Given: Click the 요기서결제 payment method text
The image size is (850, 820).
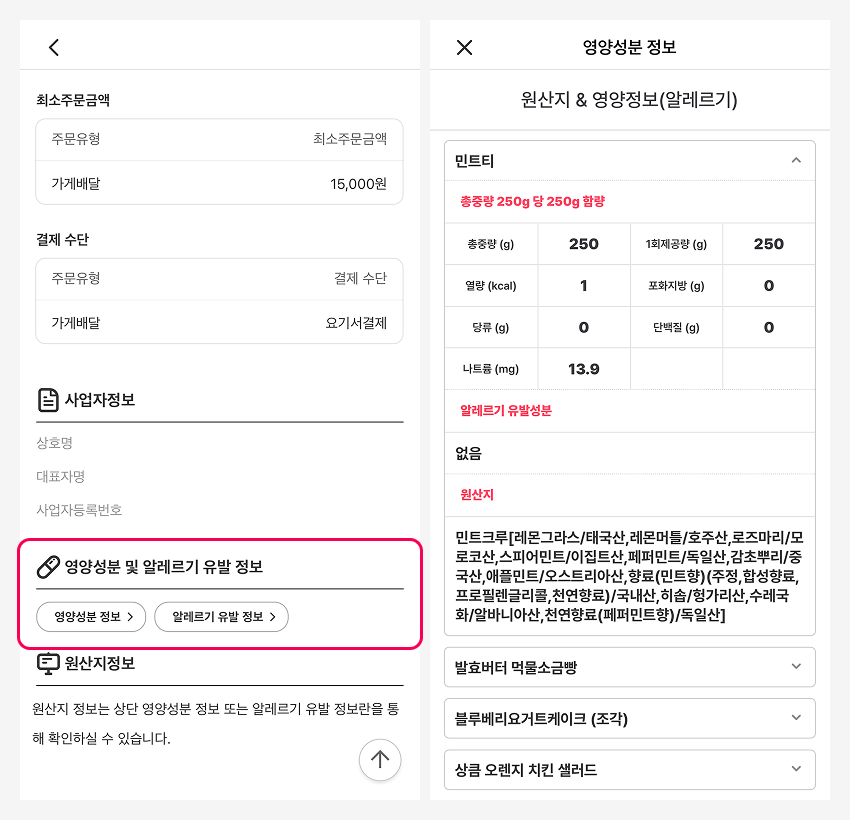Looking at the screenshot, I should (356, 323).
